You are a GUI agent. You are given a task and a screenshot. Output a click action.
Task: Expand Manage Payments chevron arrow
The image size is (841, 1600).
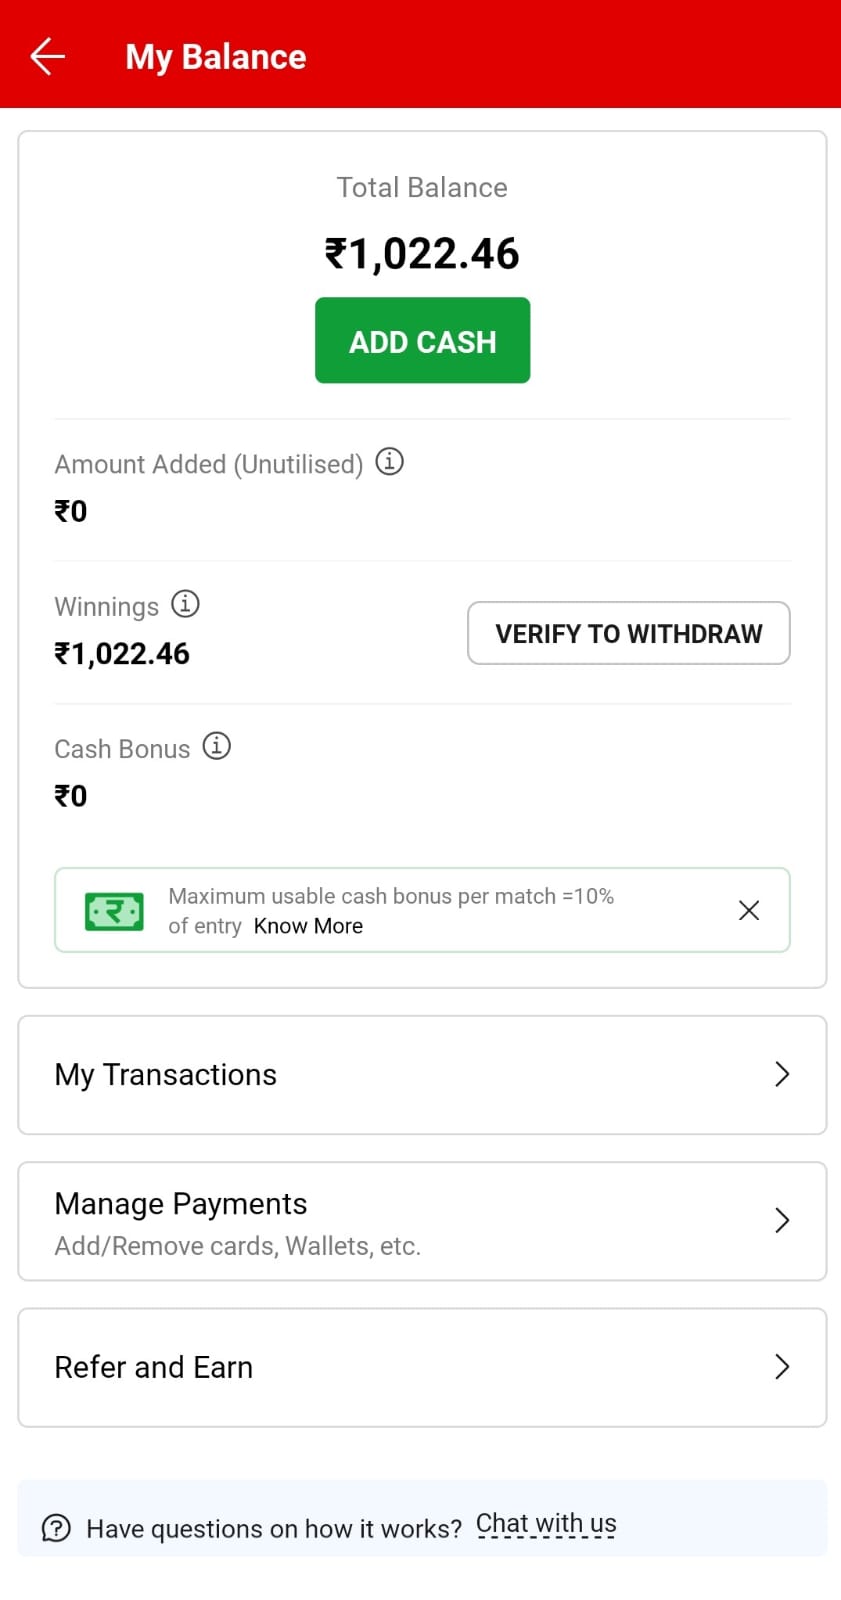782,1220
